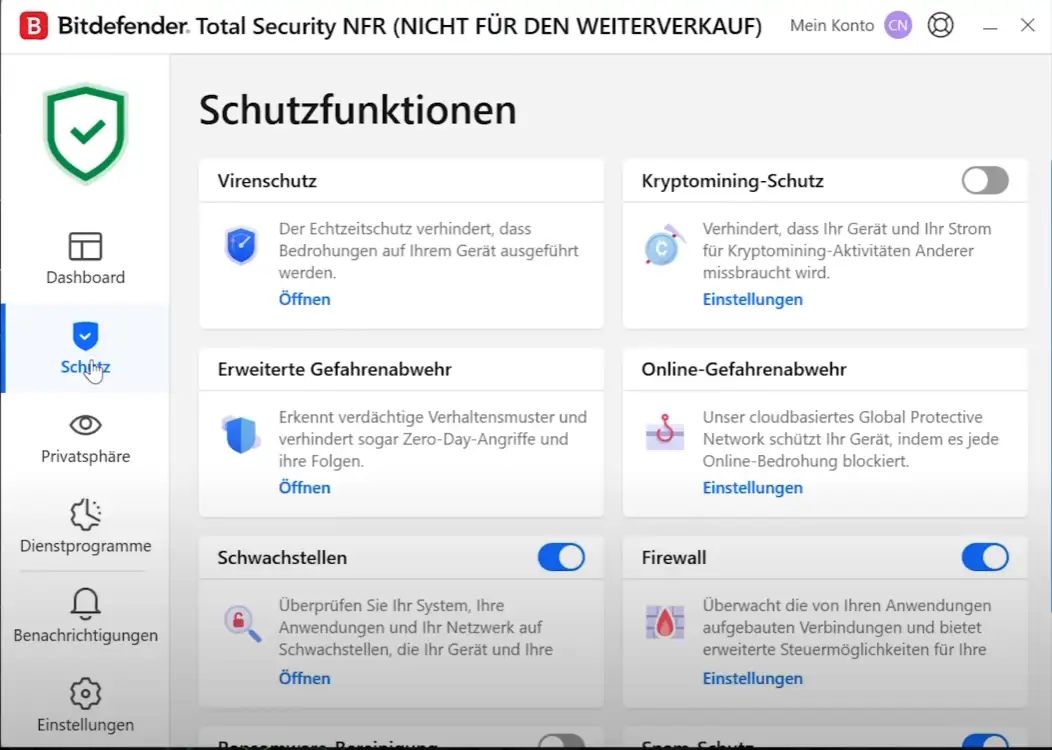Open the support lifebuoy icon
This screenshot has width=1052, height=750.
[940, 26]
